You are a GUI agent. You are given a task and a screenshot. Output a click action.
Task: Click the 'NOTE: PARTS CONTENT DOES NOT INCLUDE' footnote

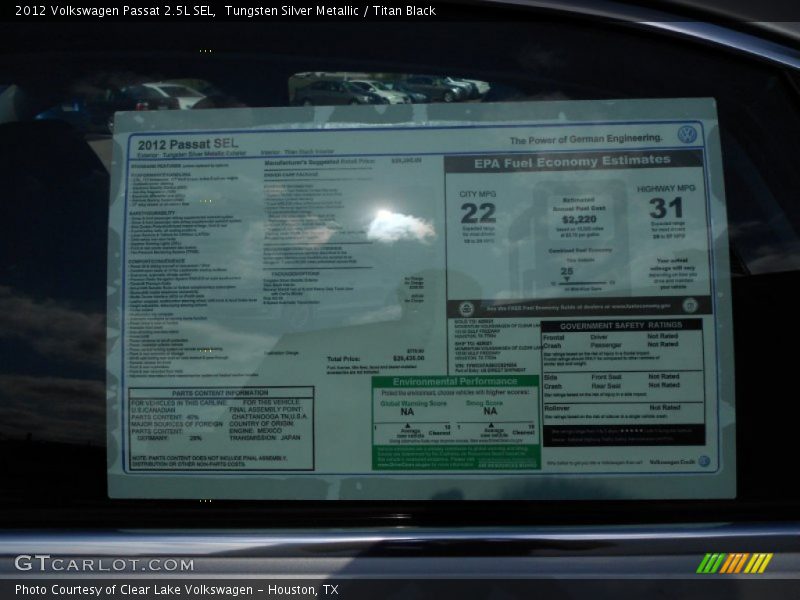coord(209,458)
